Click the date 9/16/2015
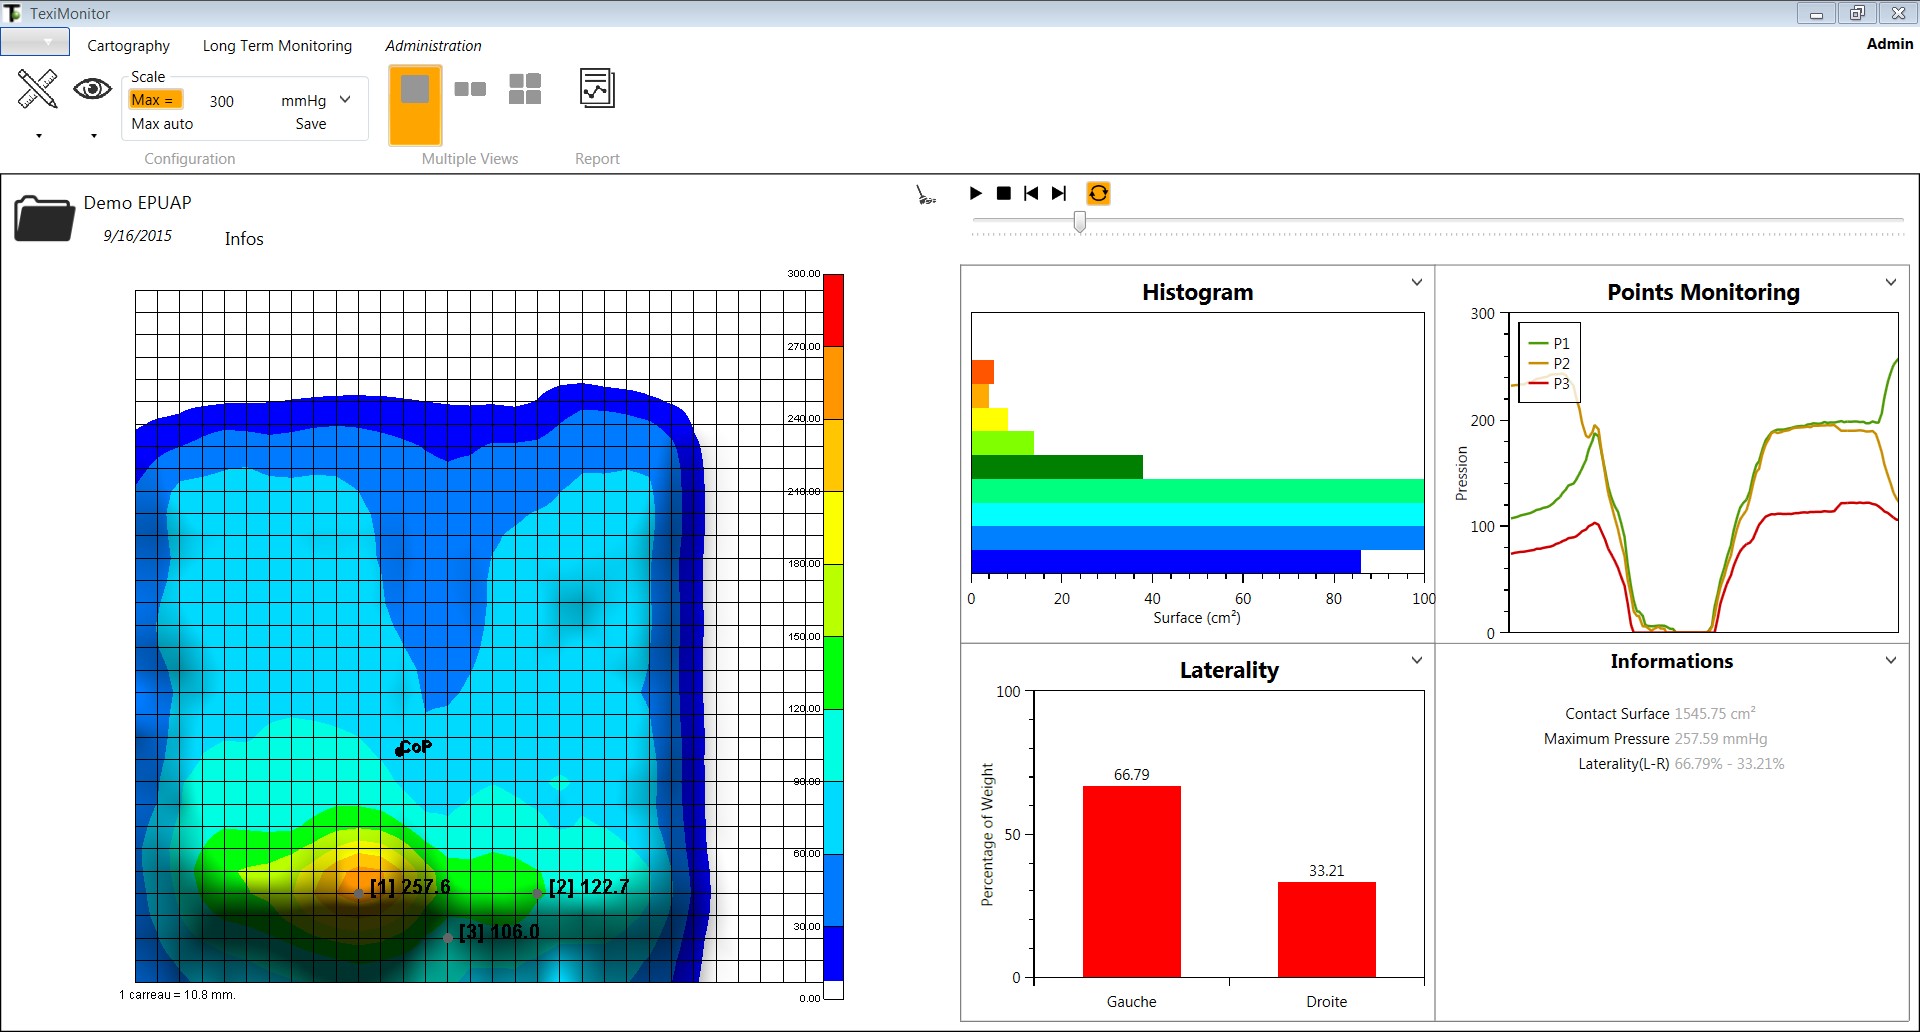1920x1032 pixels. point(138,236)
